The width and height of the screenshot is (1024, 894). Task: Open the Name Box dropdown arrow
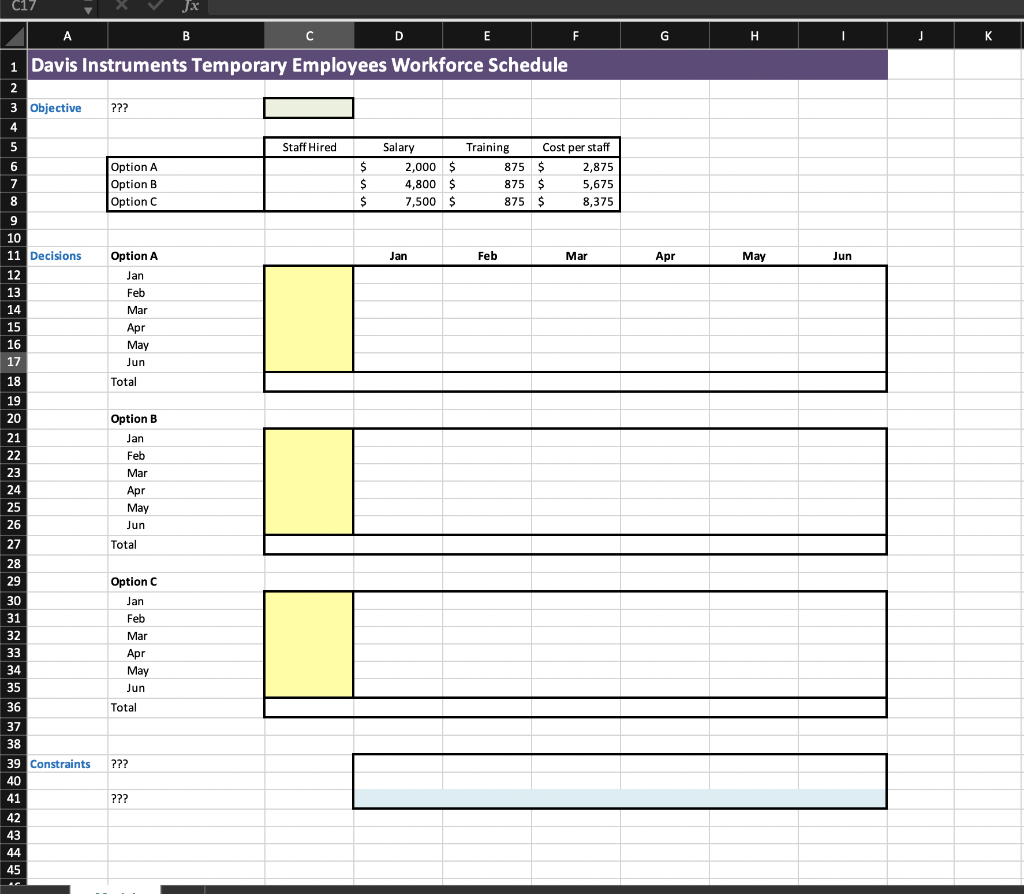click(88, 9)
